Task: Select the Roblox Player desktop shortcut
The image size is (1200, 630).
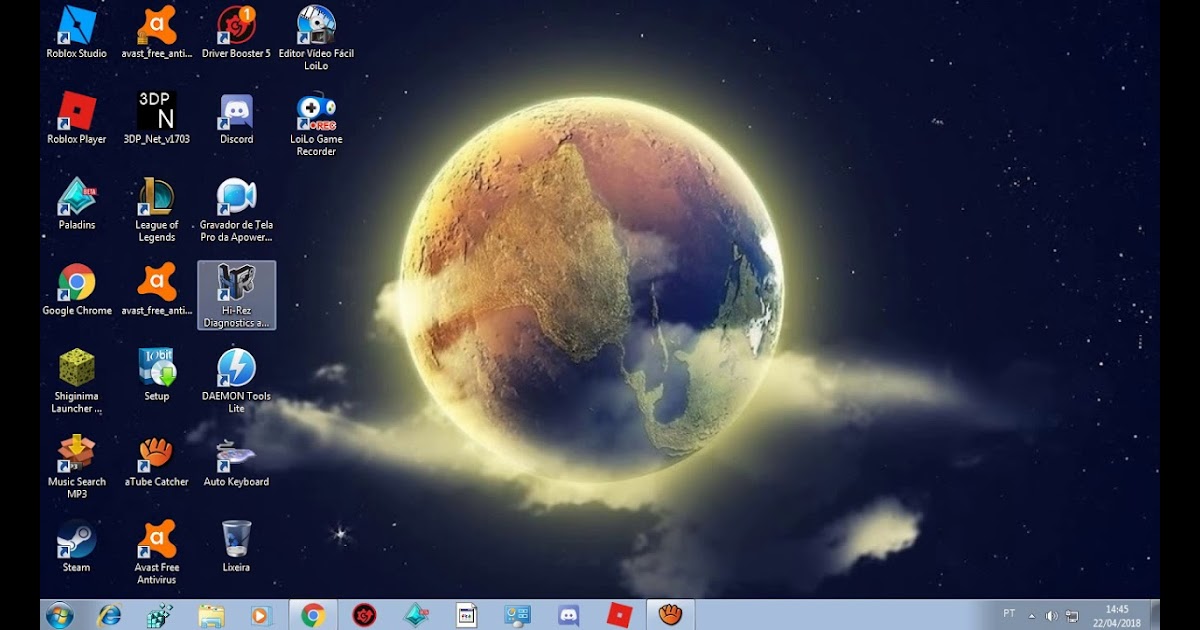Action: tap(76, 118)
